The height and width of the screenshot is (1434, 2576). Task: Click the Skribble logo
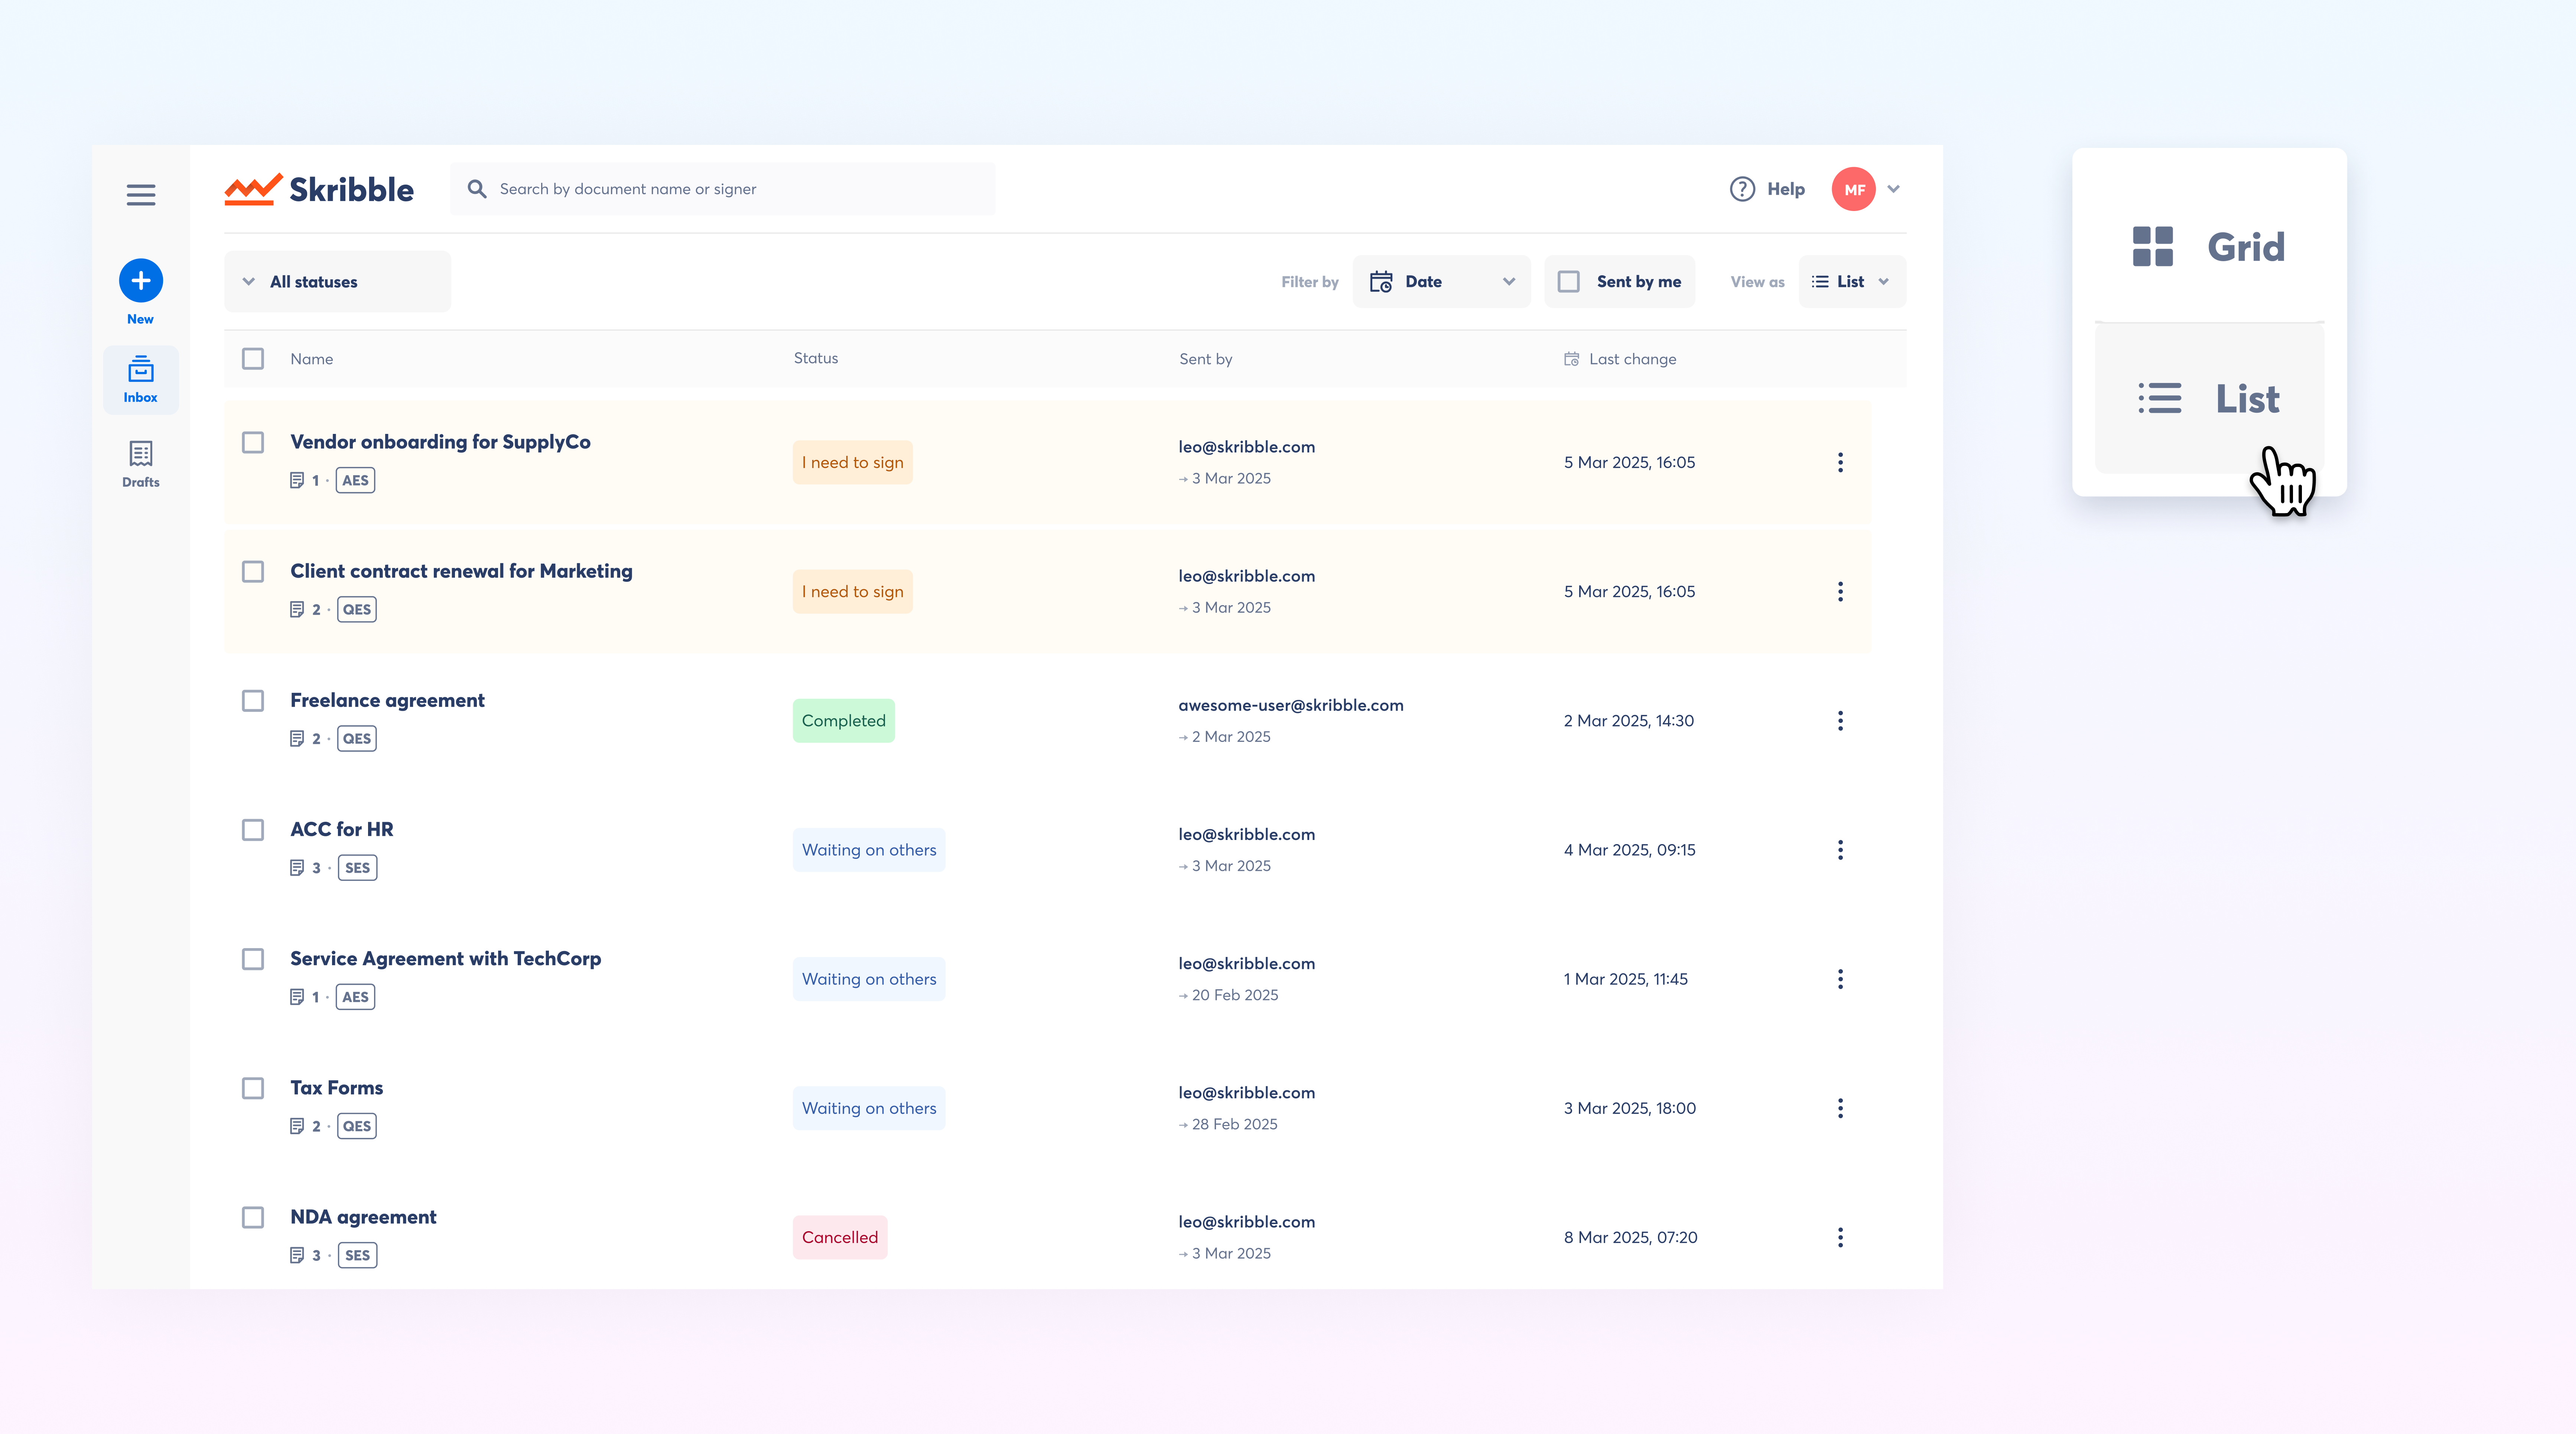point(319,189)
